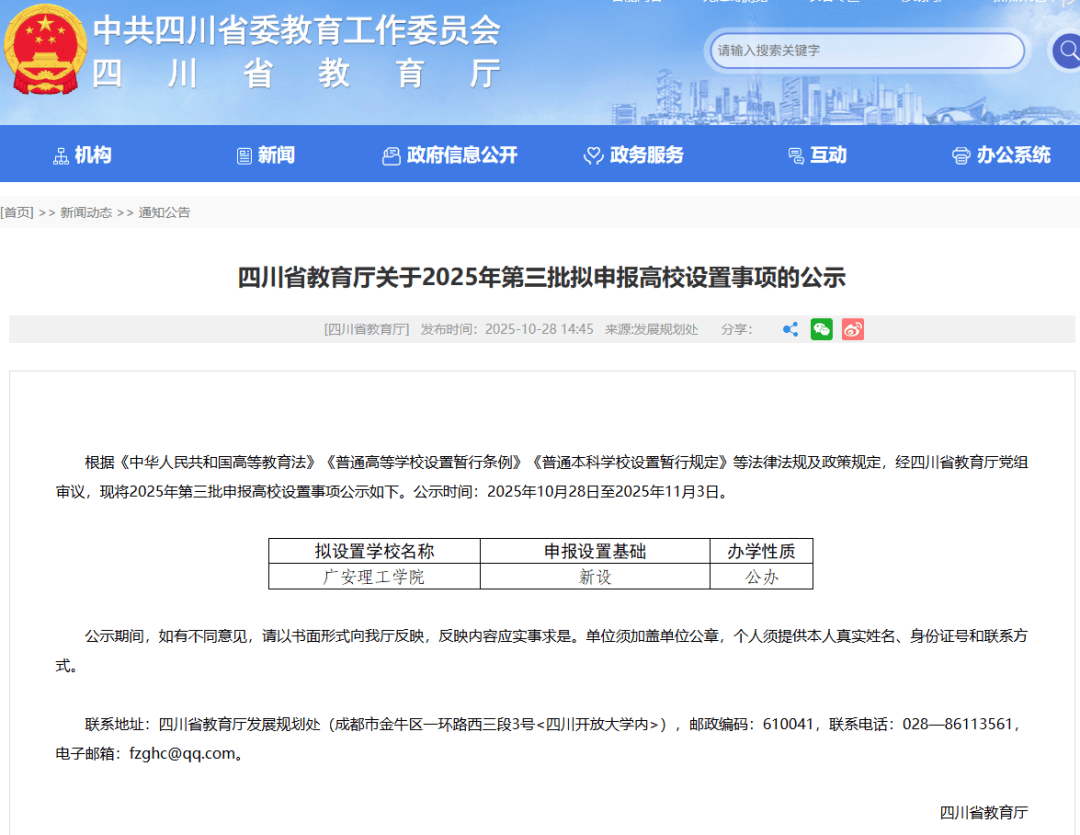The image size is (1080, 835).
Task: Click the 办公系统 printer icon
Action: 960,156
